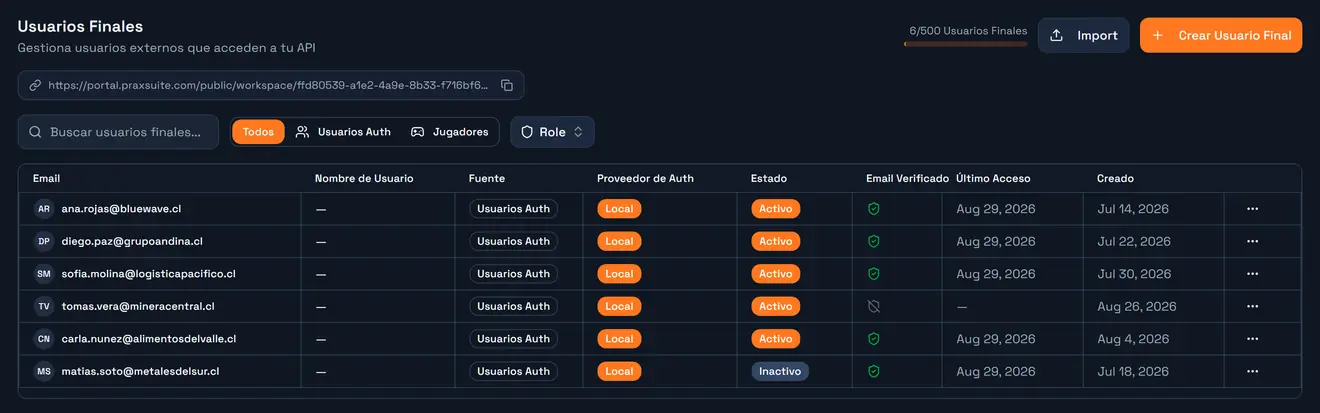Click created date Jul 30, 2026
Image resolution: width=1320 pixels, height=413 pixels.
[1134, 274]
